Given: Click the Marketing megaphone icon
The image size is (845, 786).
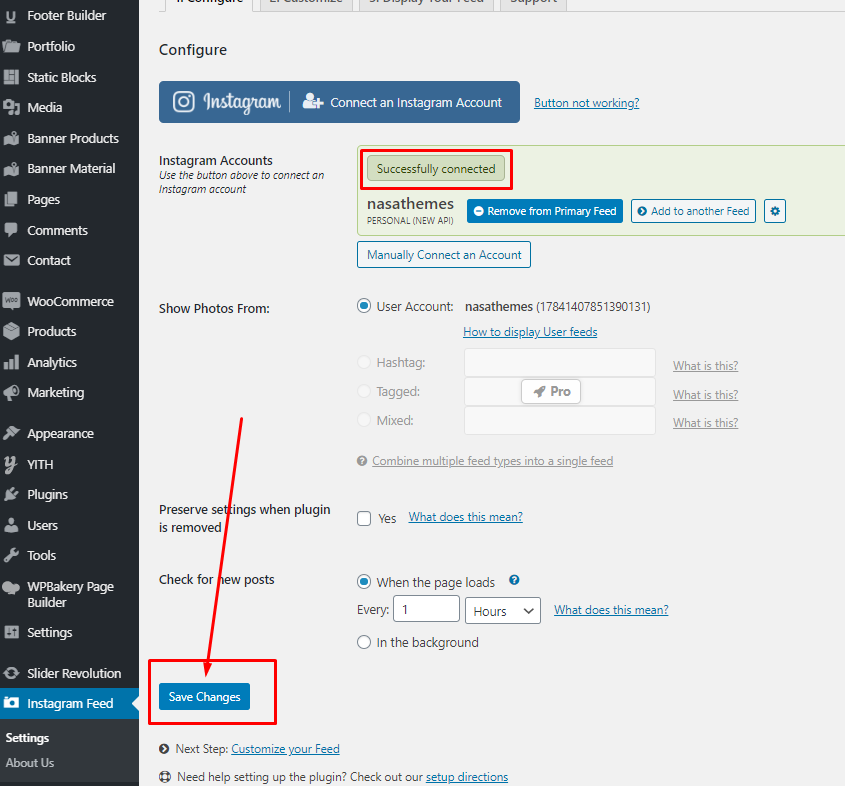Looking at the screenshot, I should (x=11, y=393).
